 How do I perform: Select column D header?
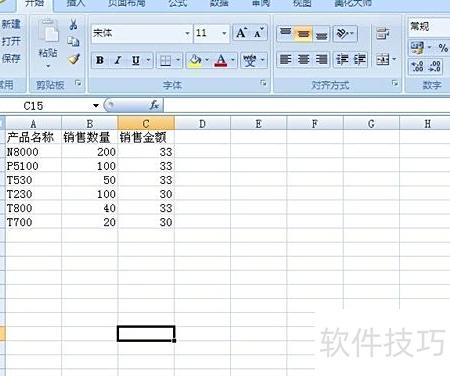[x=202, y=124]
